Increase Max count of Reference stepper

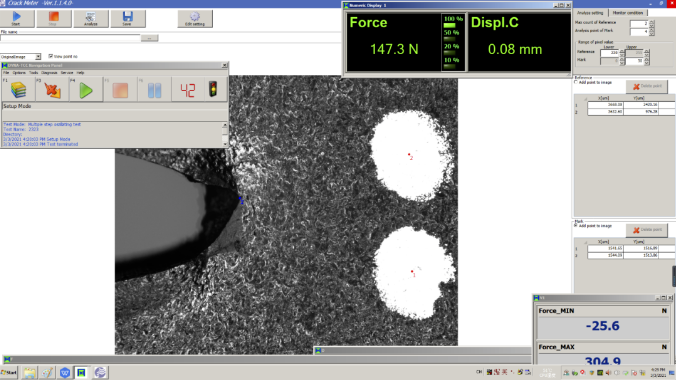pos(652,21)
